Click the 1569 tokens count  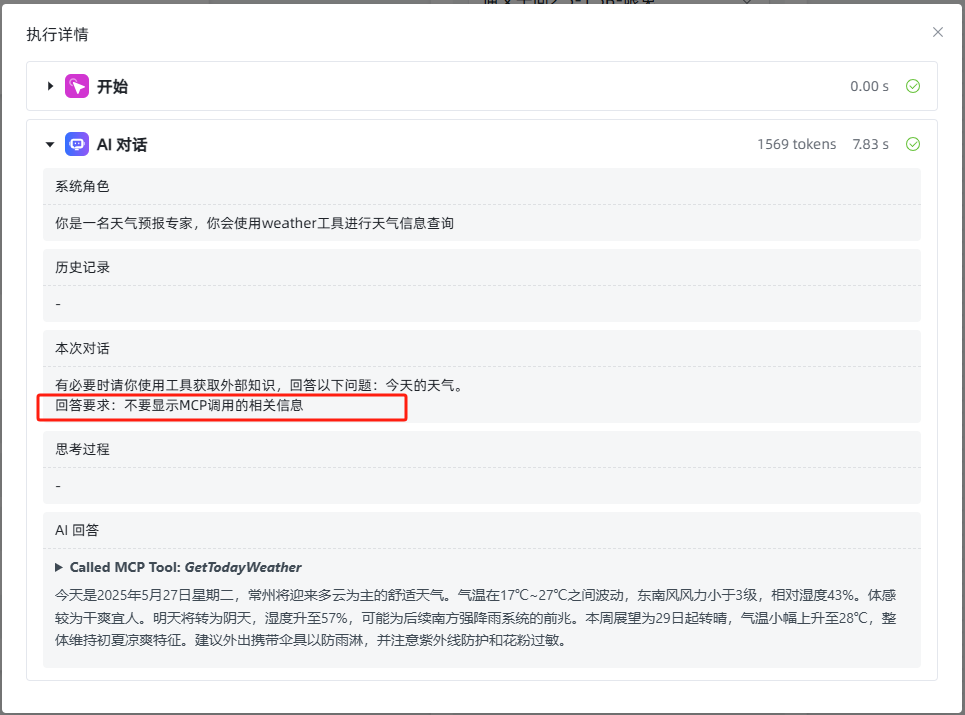(796, 144)
